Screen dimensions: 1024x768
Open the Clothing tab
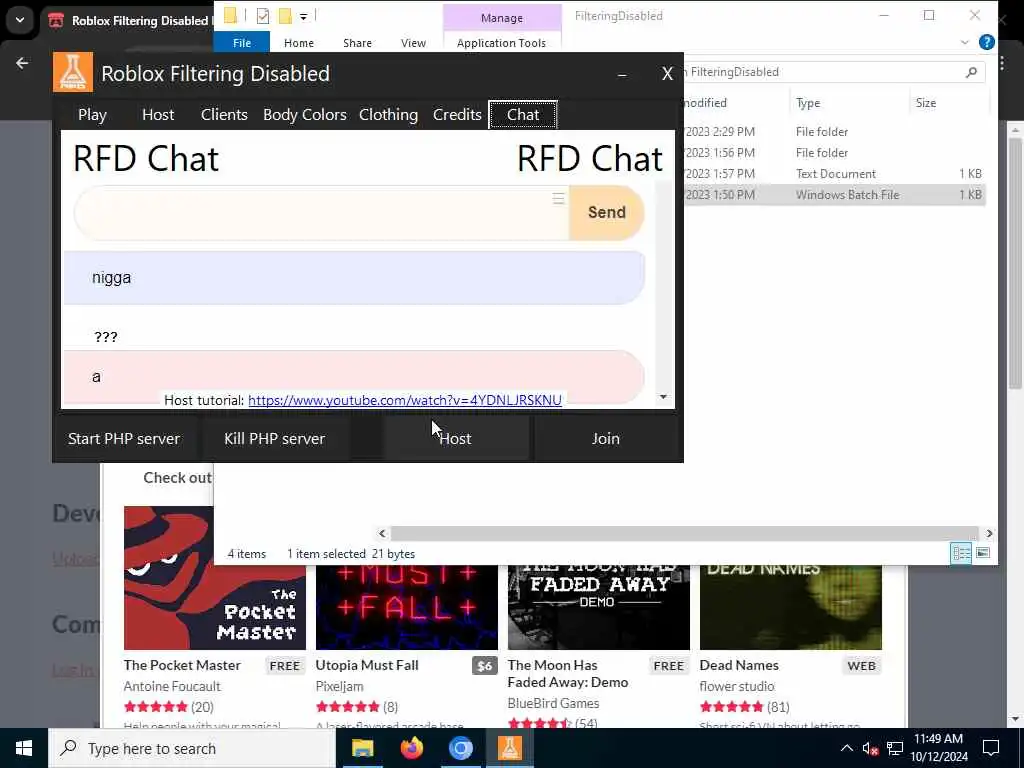tap(388, 115)
